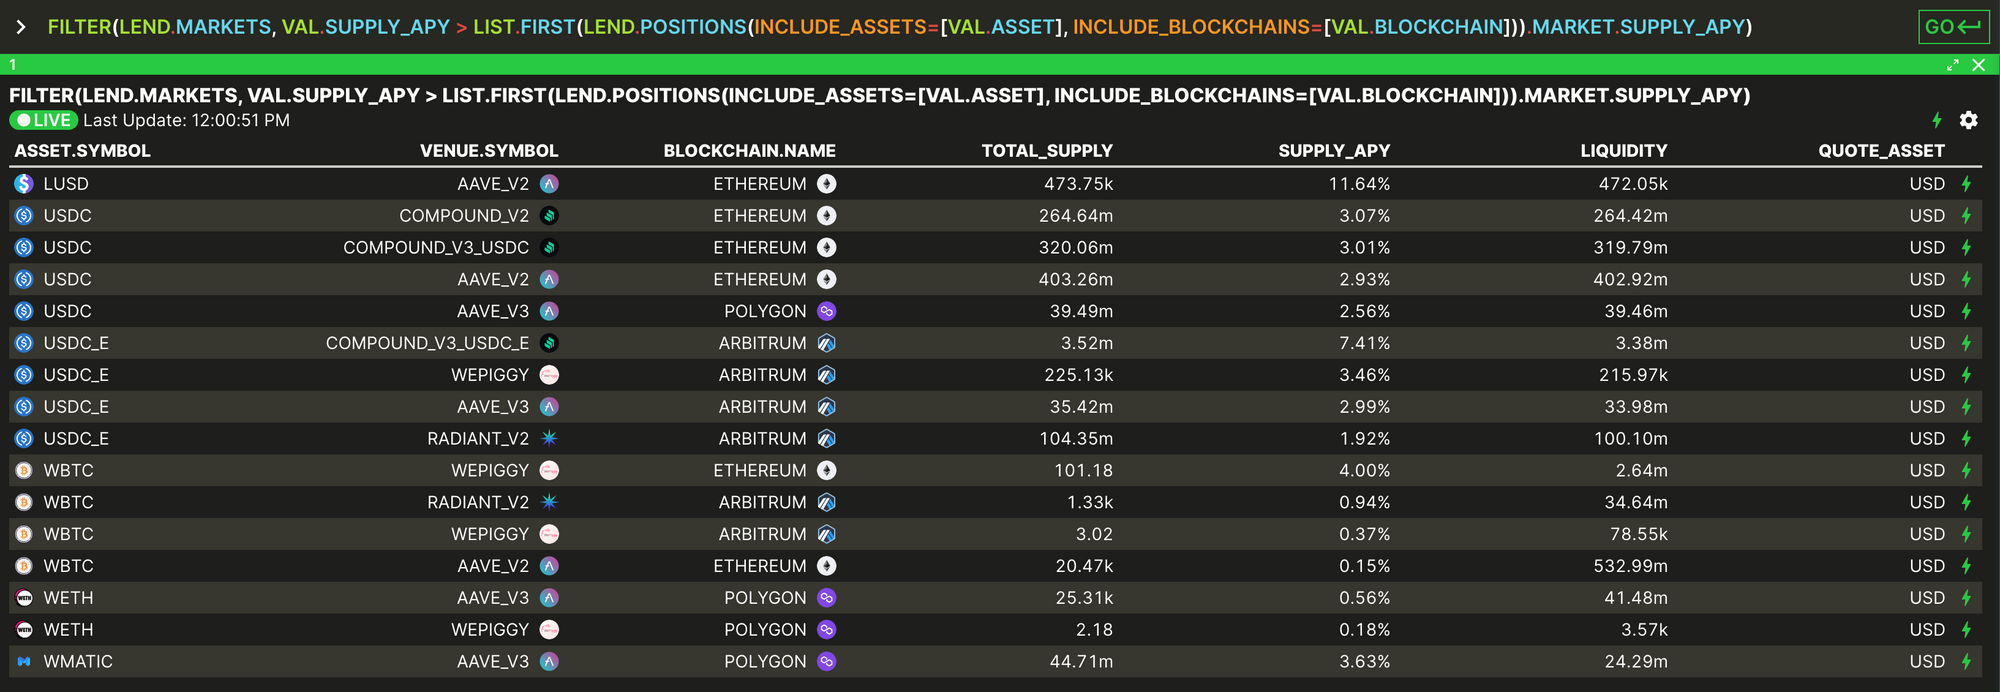The width and height of the screenshot is (2000, 692).
Task: Close panel 1 with the X
Action: [1978, 65]
